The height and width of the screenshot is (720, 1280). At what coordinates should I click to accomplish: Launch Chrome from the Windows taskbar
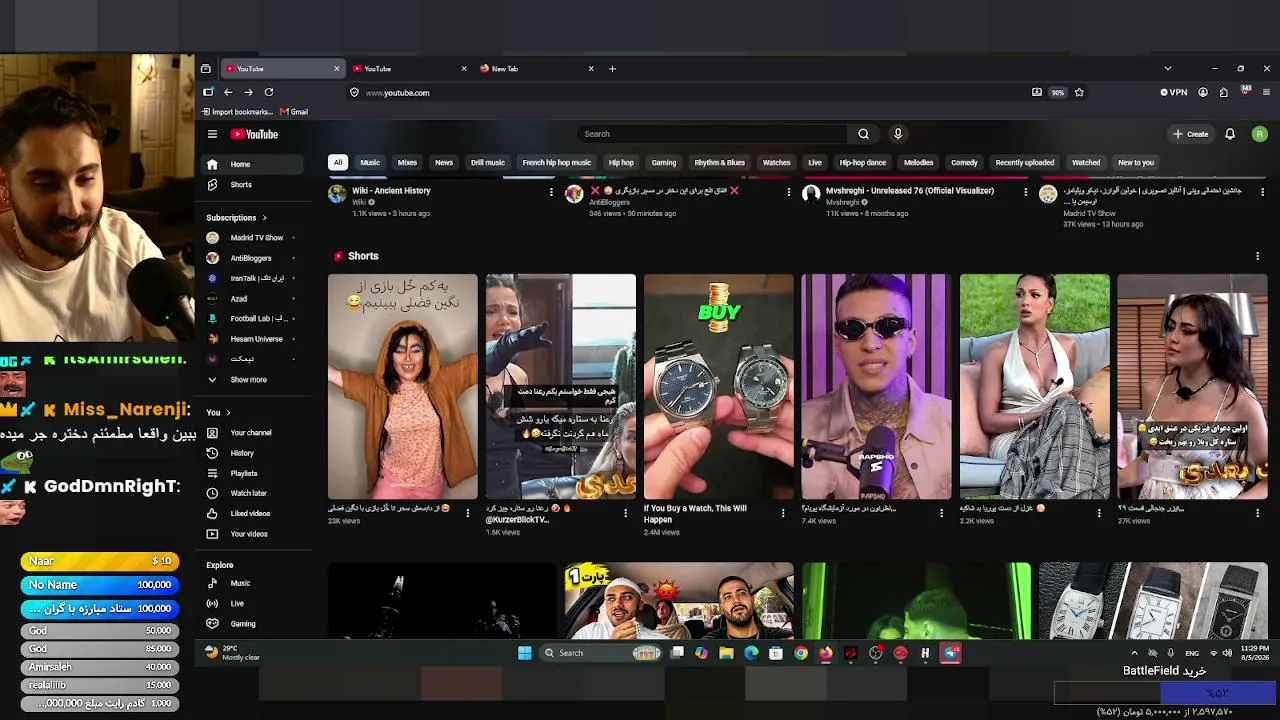click(x=801, y=653)
